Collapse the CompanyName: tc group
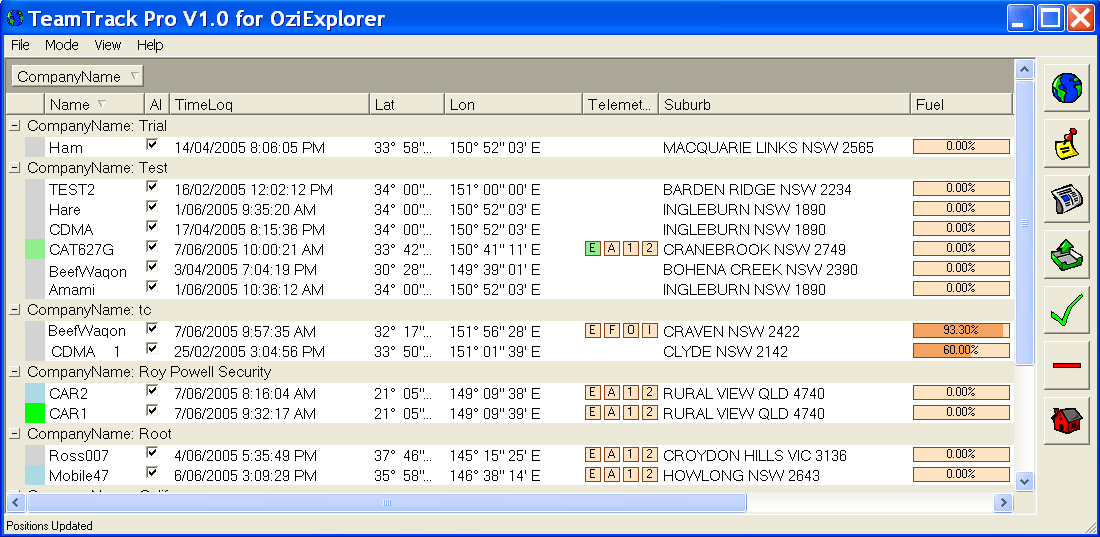 point(15,310)
